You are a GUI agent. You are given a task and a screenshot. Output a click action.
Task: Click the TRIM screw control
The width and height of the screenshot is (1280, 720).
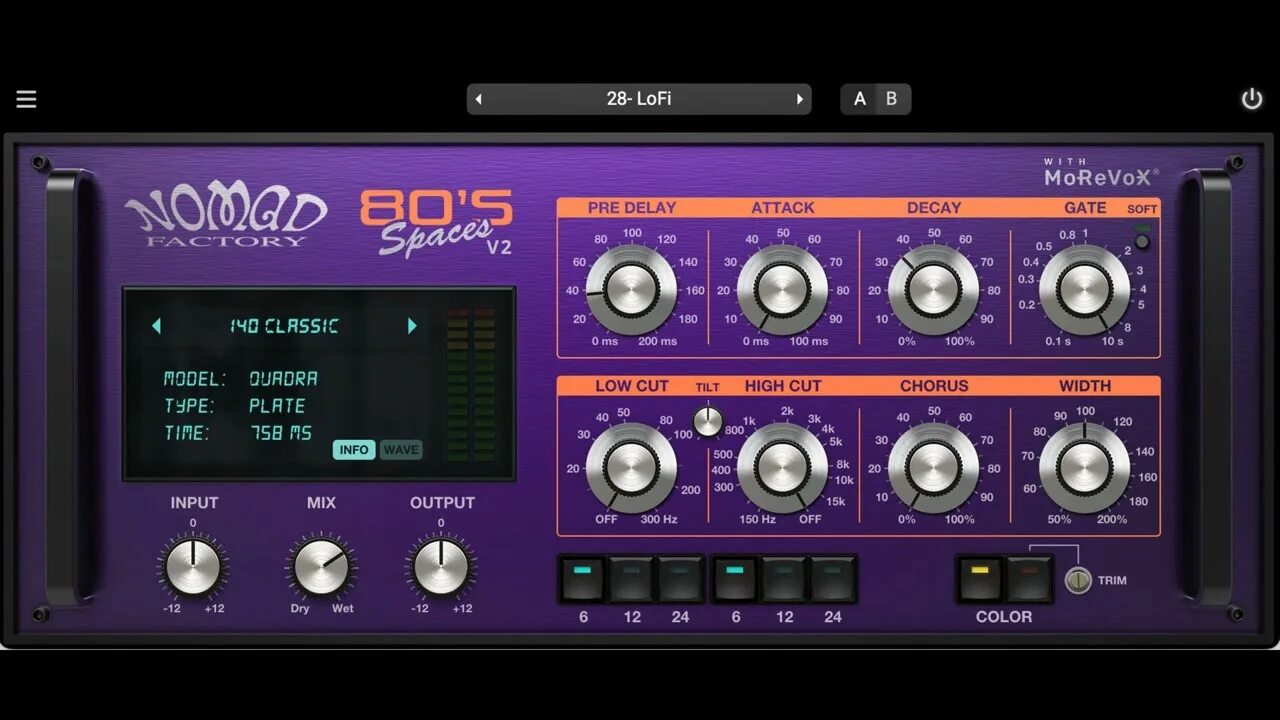click(1078, 580)
